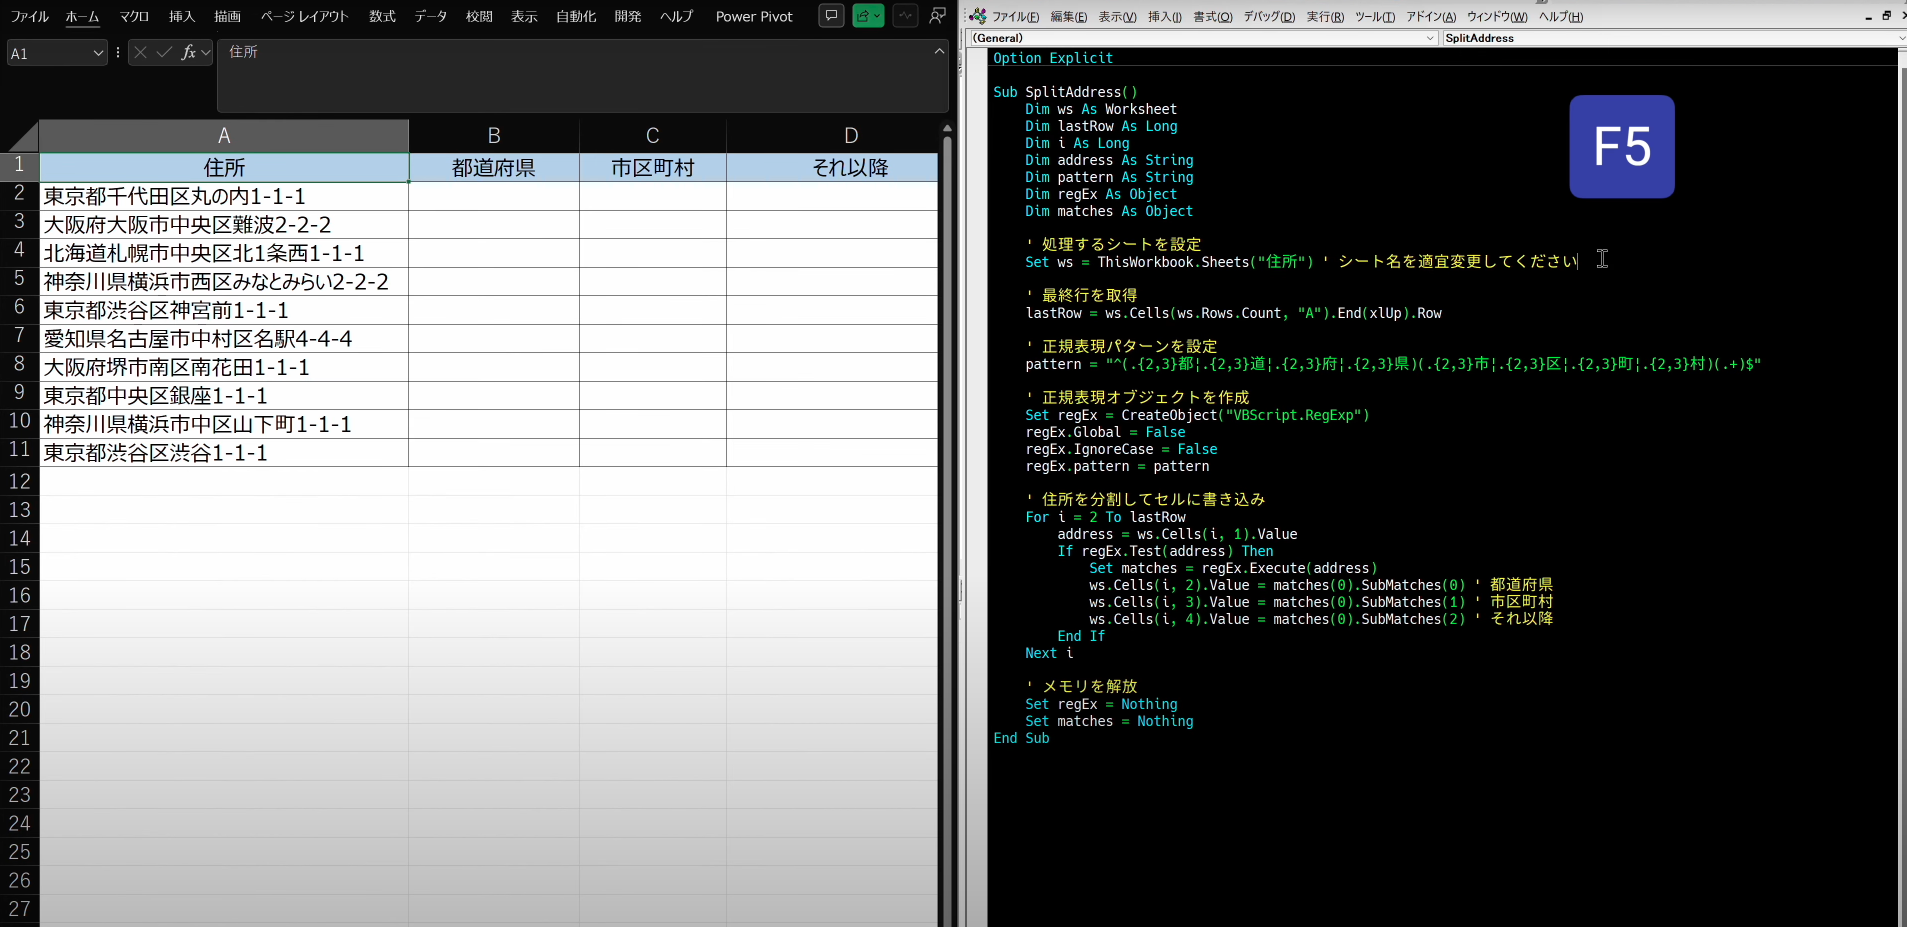
Task: Open the SplitAddress procedure dropdown
Action: click(1901, 38)
